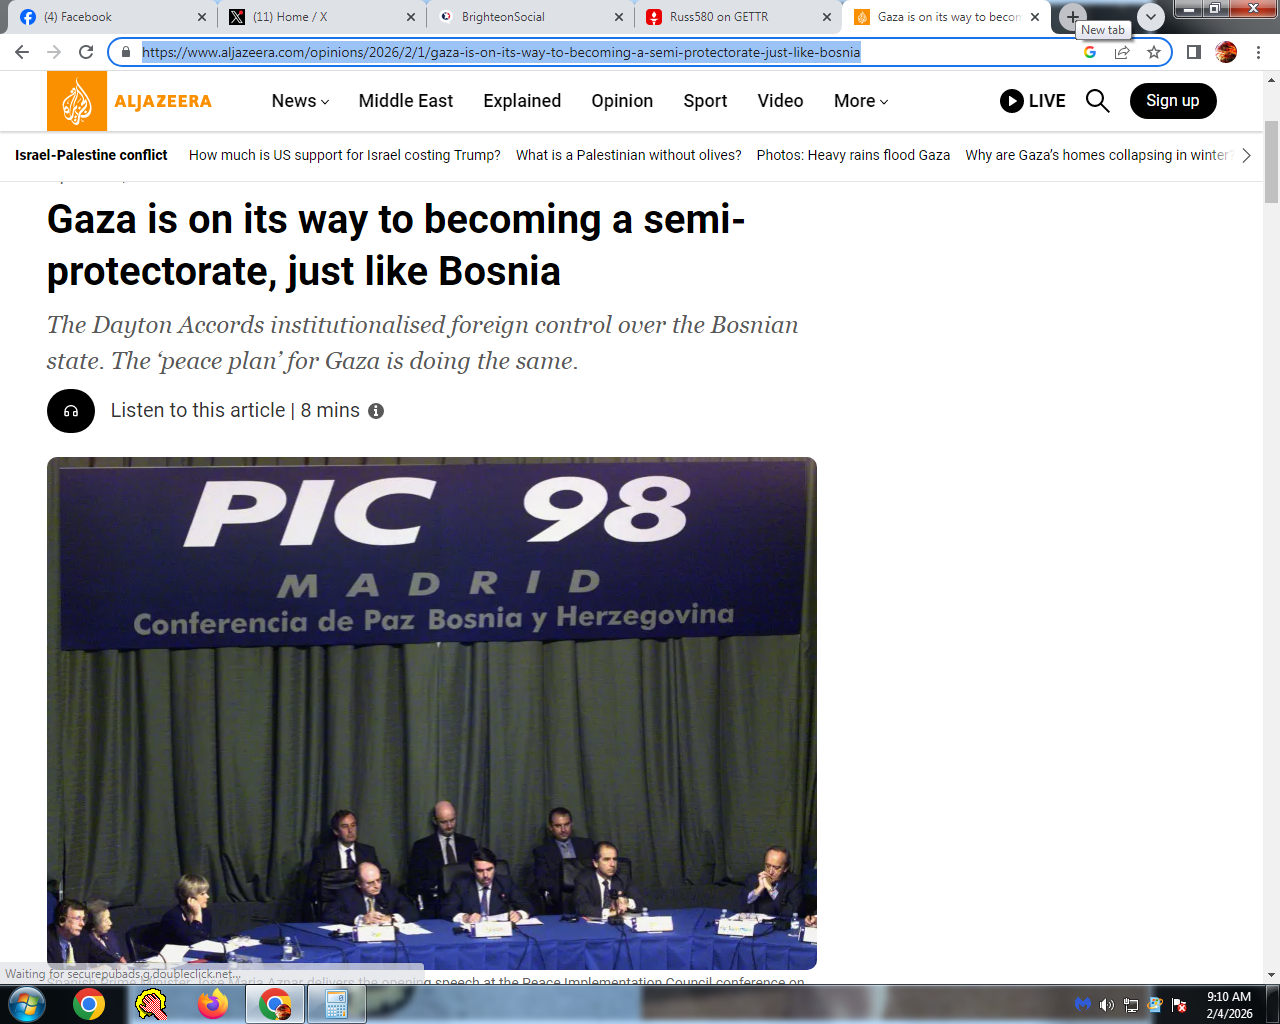Open Firefox from the taskbar
This screenshot has width=1280, height=1024.
(x=212, y=1003)
